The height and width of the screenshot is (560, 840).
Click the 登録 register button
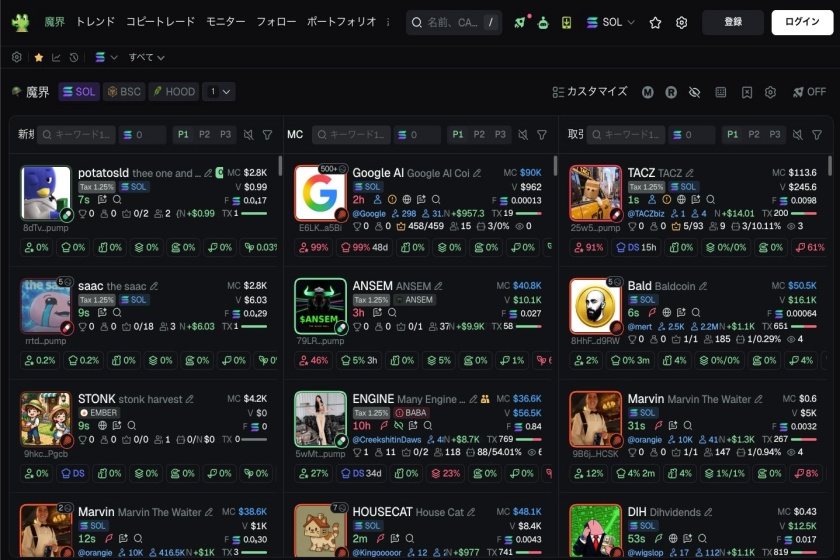point(733,22)
